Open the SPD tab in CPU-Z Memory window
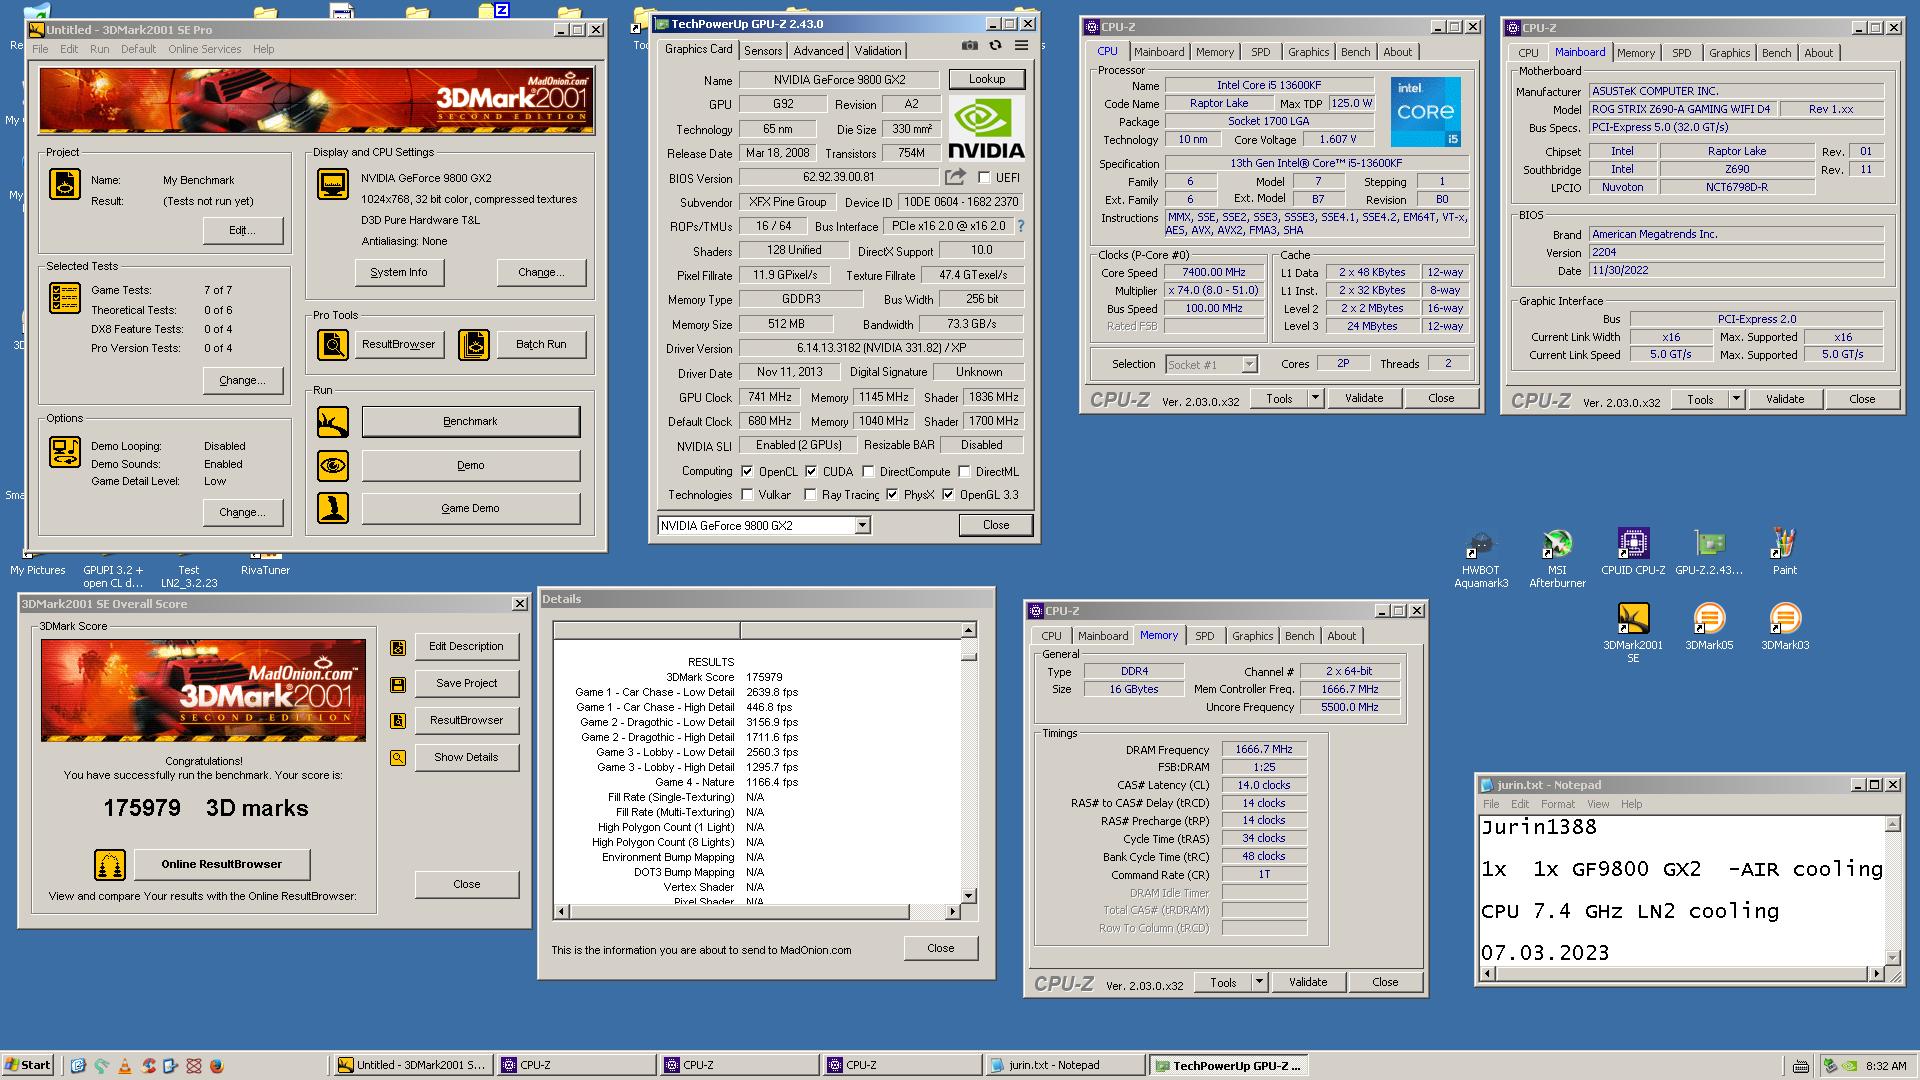Viewport: 1920px width, 1080px height. [x=1204, y=636]
